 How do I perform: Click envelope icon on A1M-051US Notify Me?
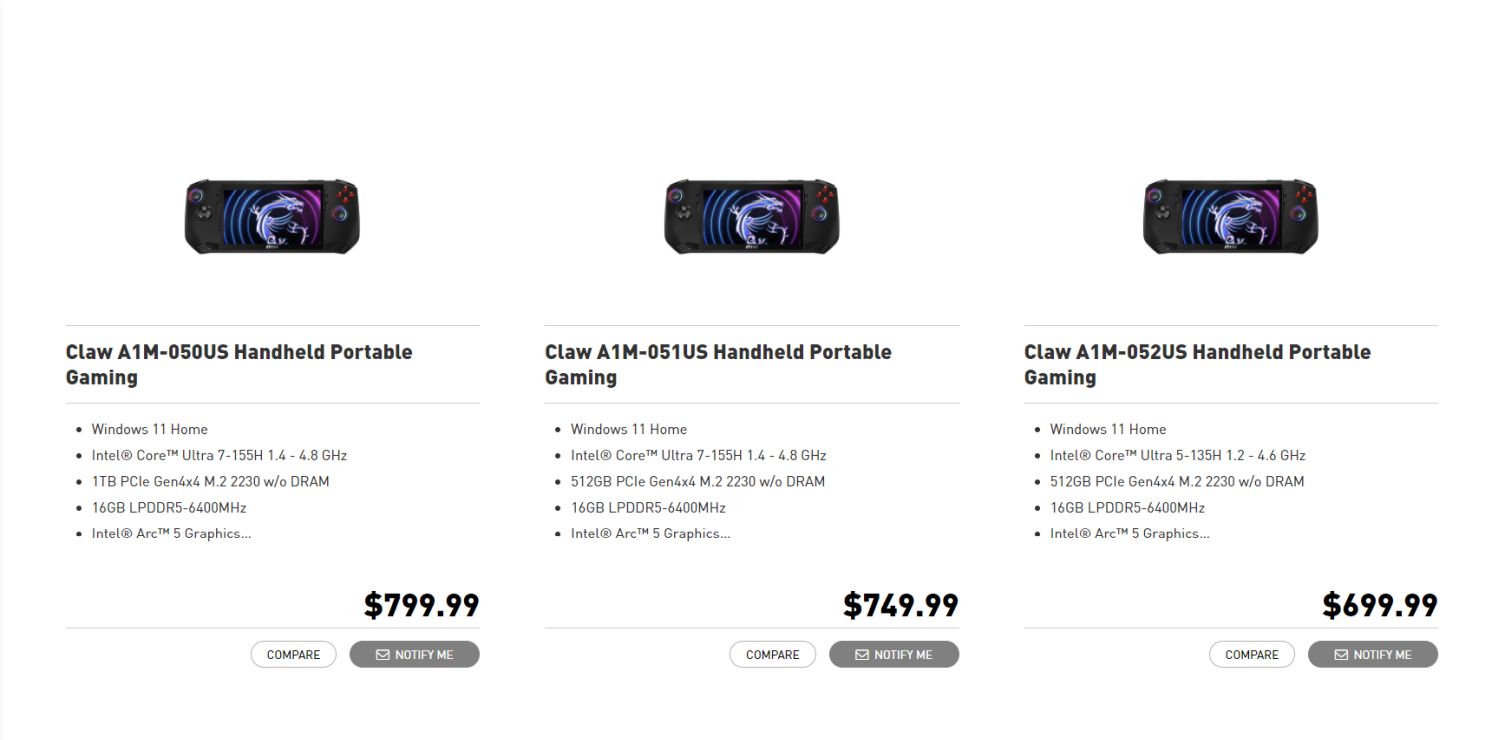[862, 655]
